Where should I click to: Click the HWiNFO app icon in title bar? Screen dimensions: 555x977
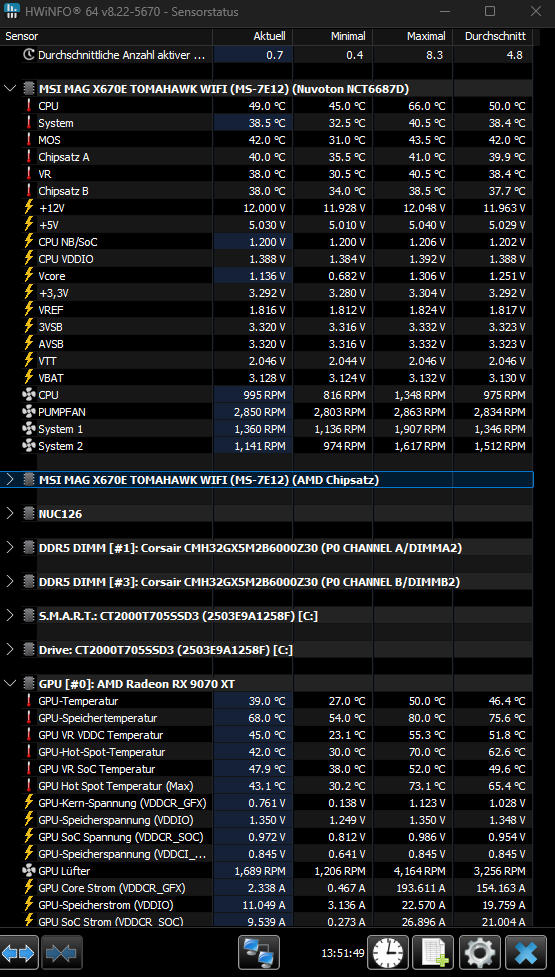(12, 11)
